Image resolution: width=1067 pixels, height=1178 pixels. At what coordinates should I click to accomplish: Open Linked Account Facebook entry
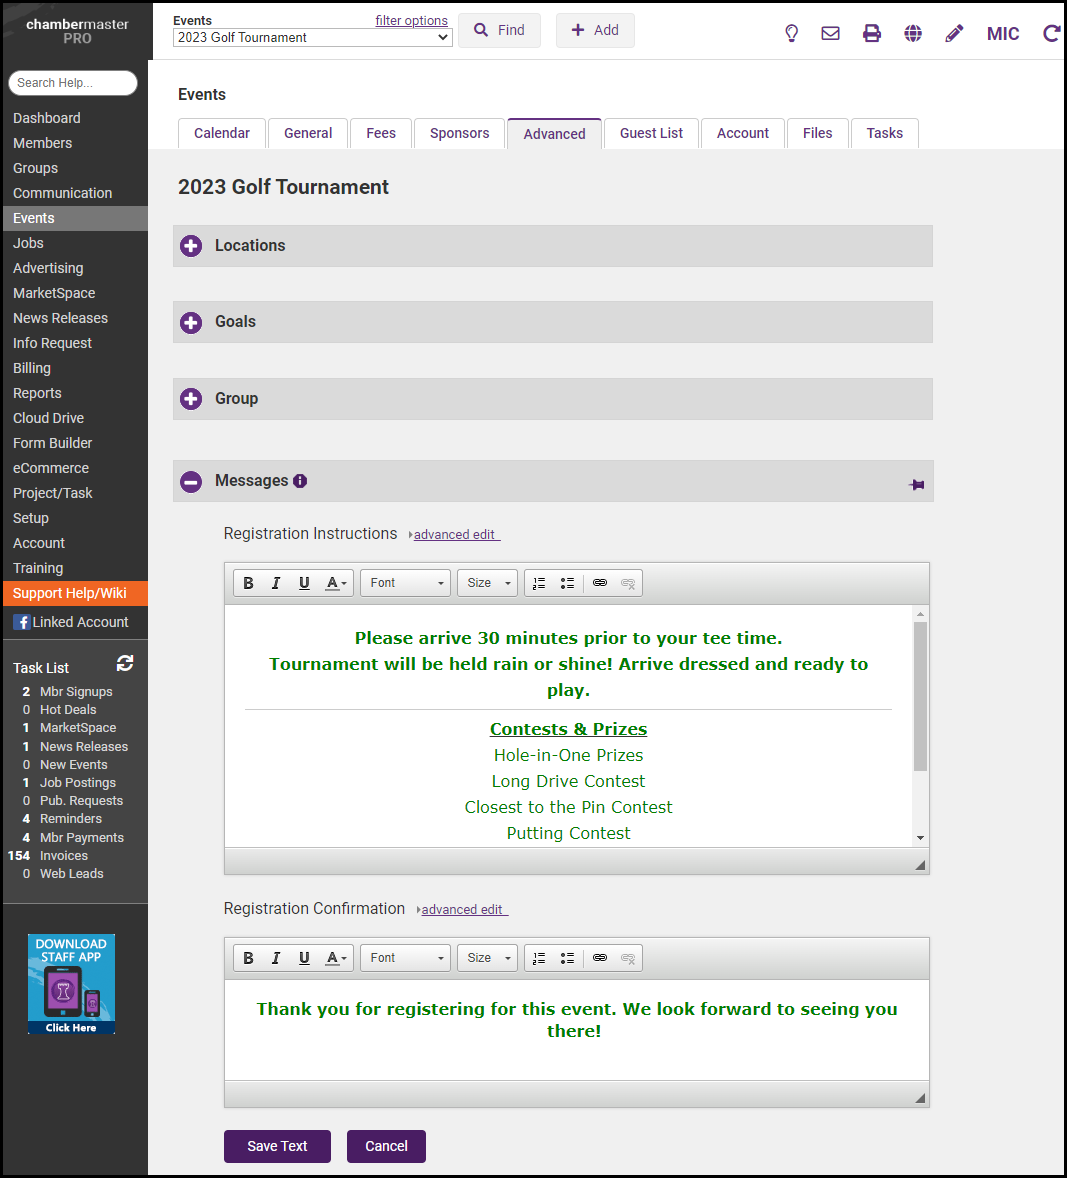(x=71, y=622)
